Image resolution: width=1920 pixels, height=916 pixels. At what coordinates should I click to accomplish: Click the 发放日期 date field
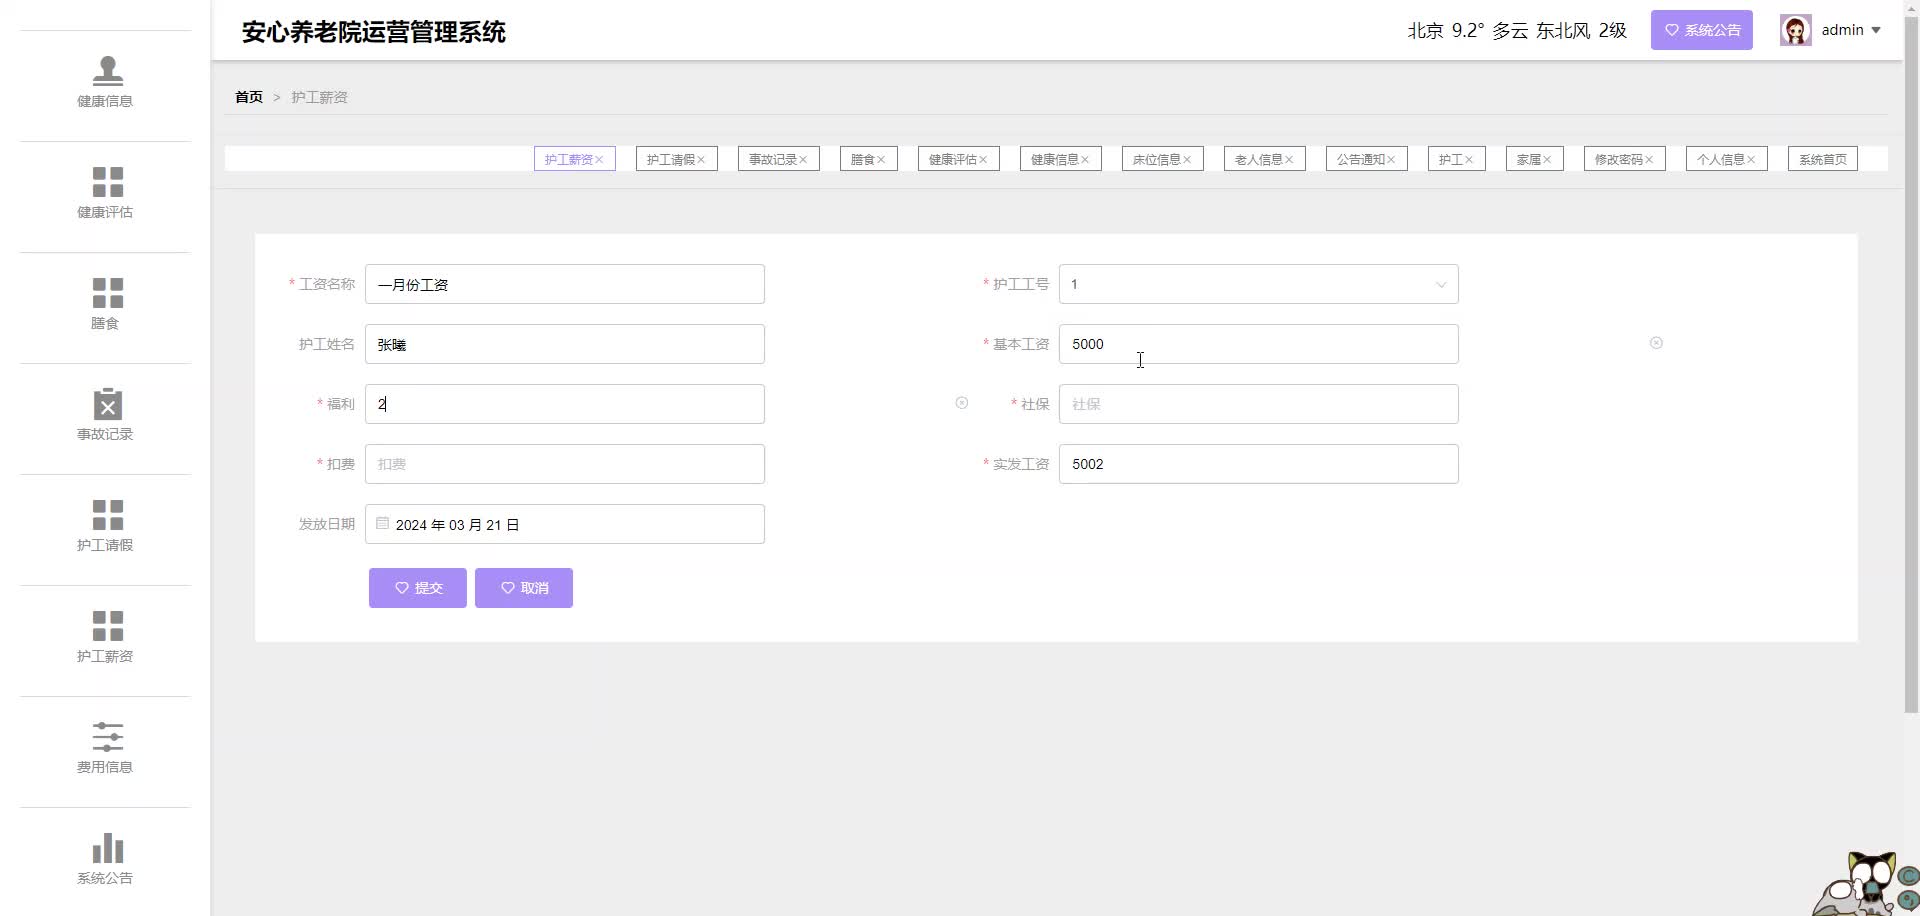[565, 524]
